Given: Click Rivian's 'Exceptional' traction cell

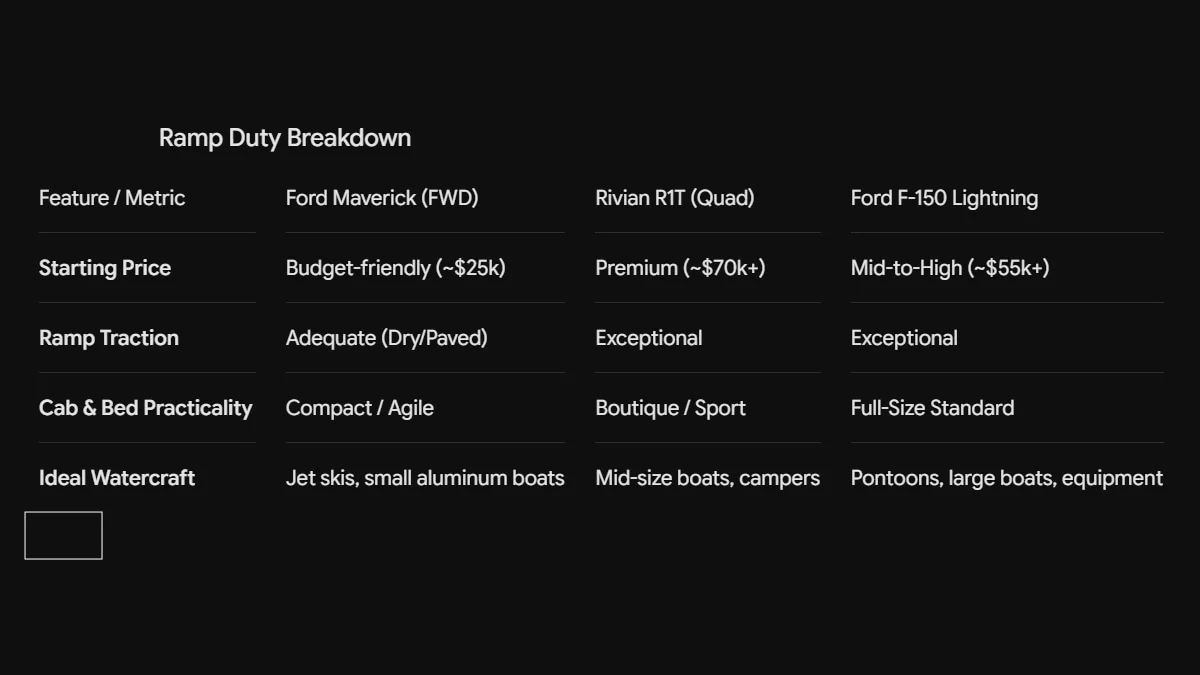Looking at the screenshot, I should [x=649, y=338].
